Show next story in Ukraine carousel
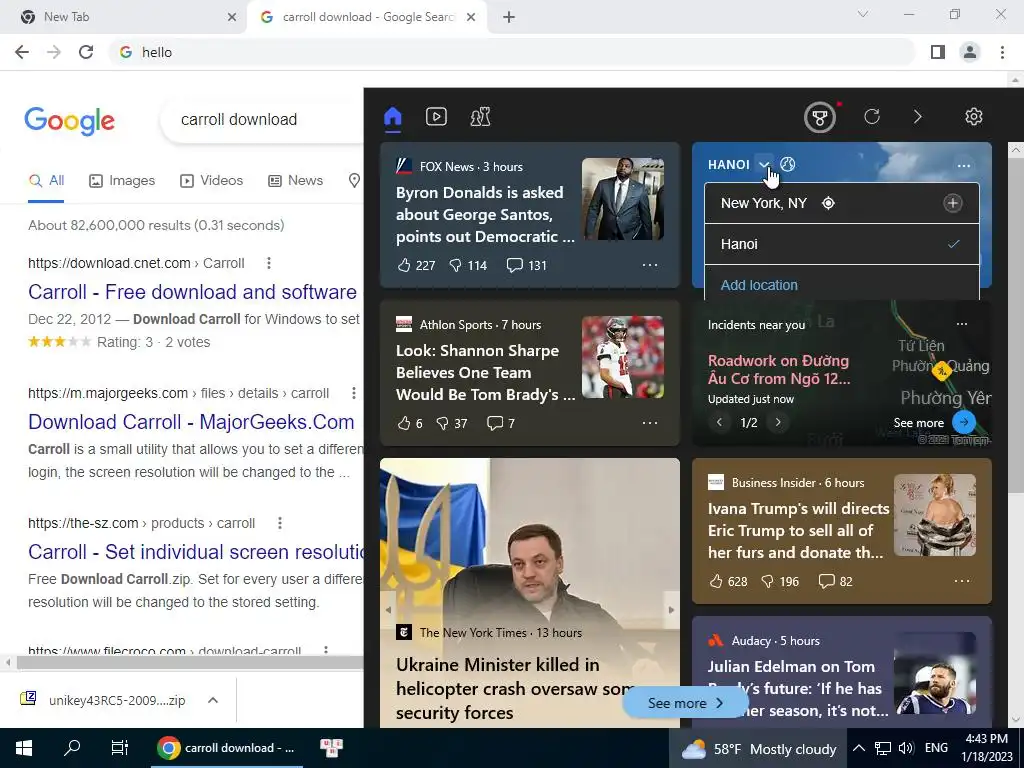 671,610
